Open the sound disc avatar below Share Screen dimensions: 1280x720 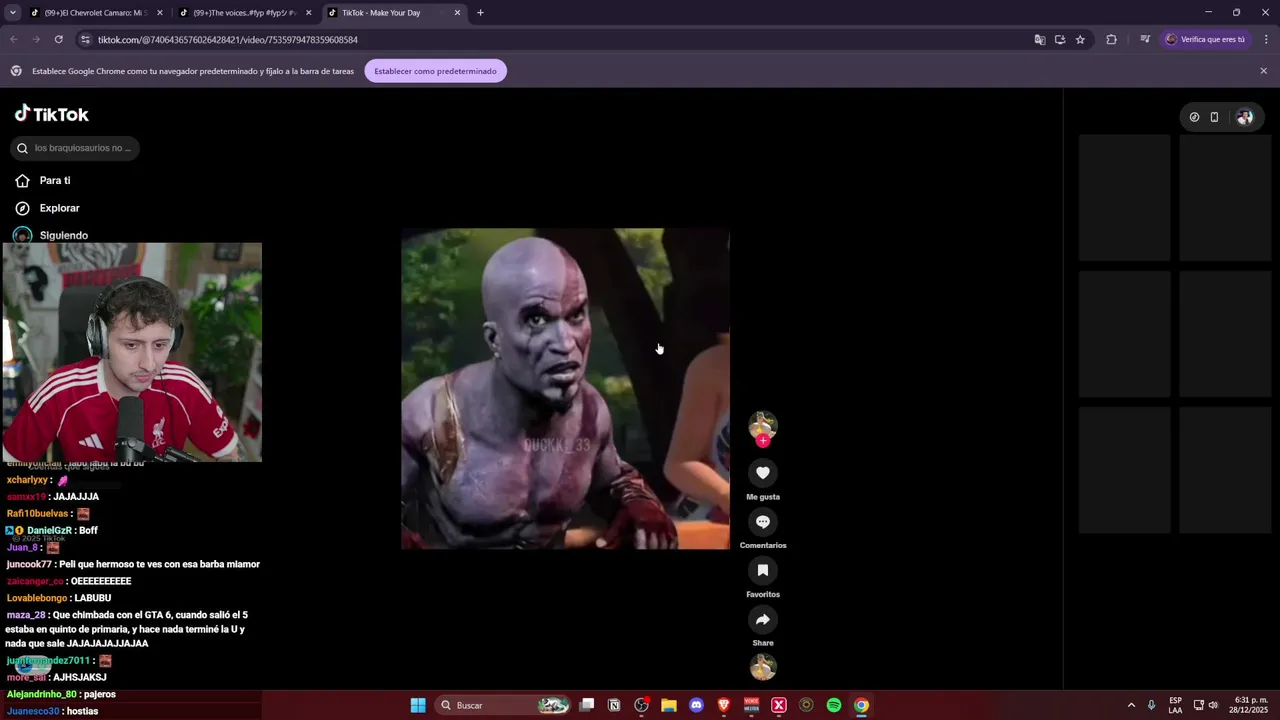click(763, 667)
